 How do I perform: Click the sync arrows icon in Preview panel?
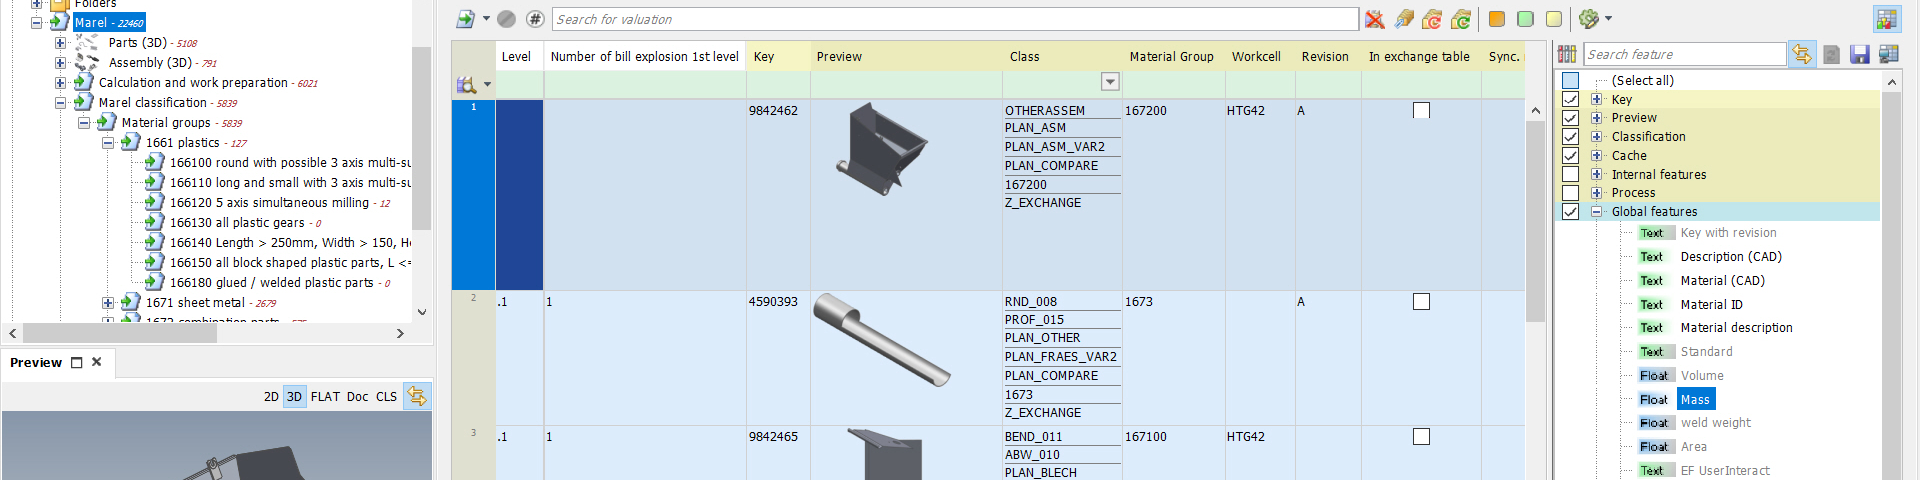417,396
